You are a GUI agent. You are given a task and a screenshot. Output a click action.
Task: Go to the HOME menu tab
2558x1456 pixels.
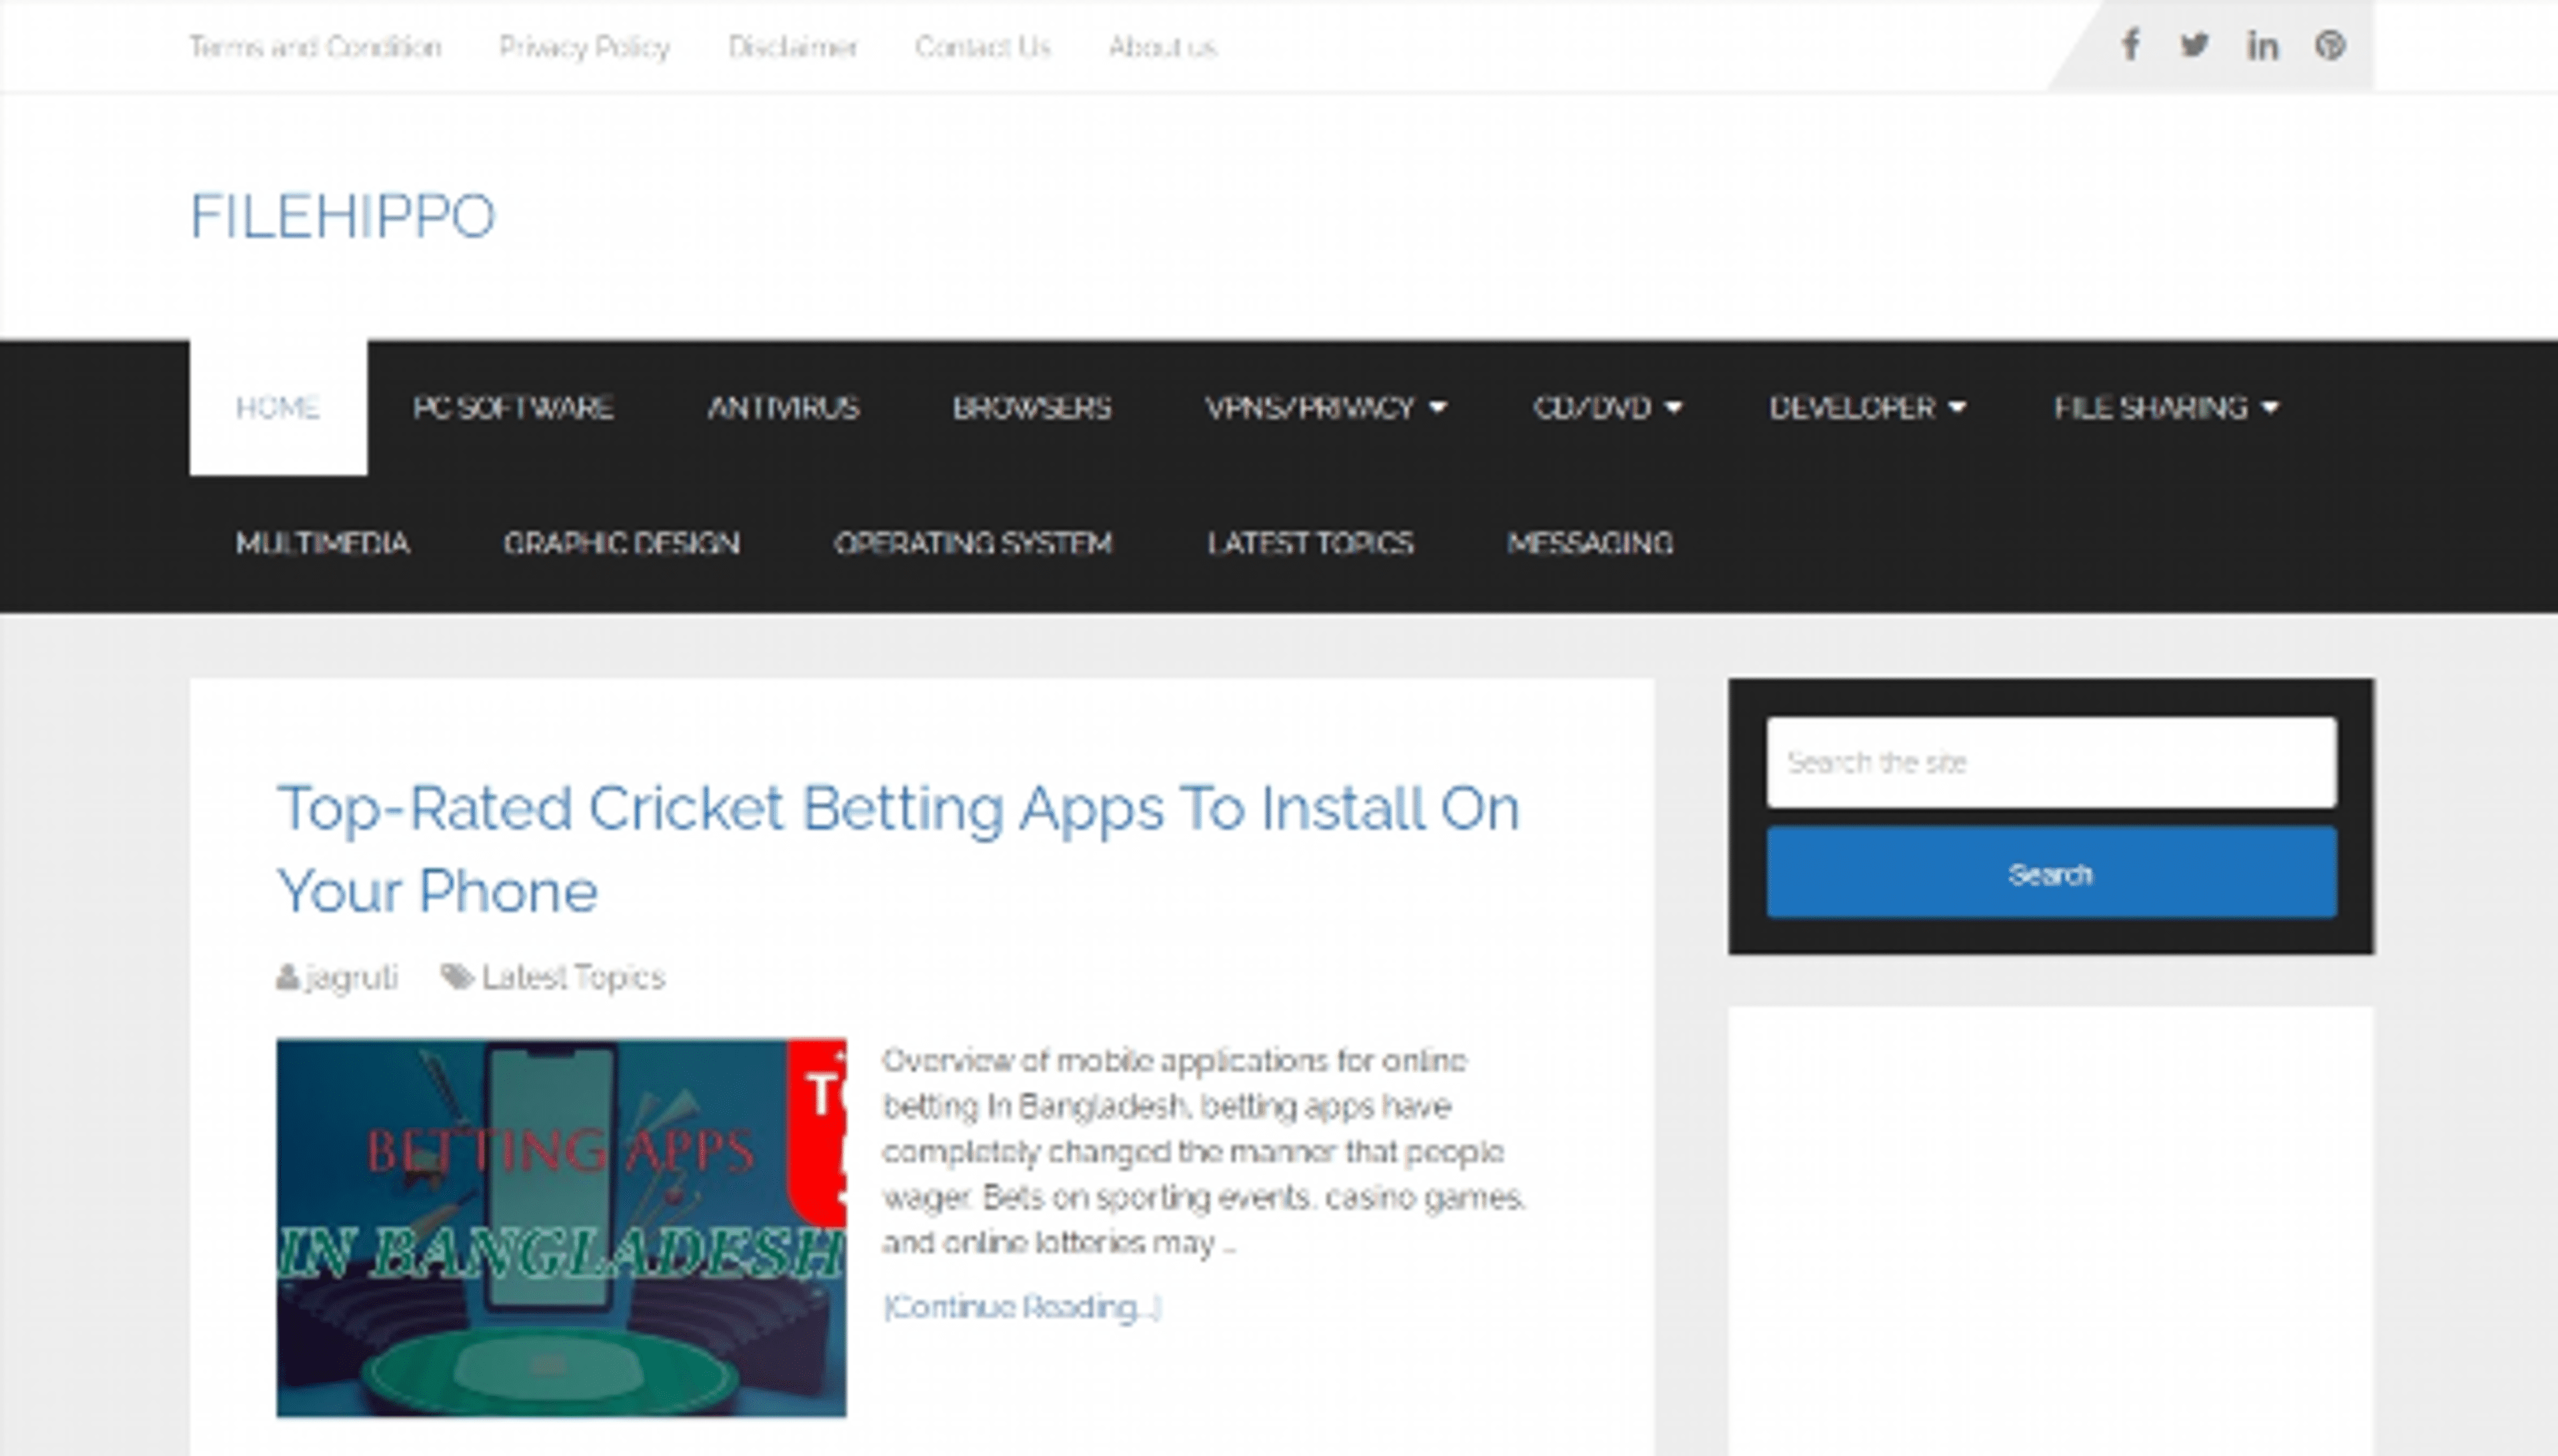pos(278,408)
